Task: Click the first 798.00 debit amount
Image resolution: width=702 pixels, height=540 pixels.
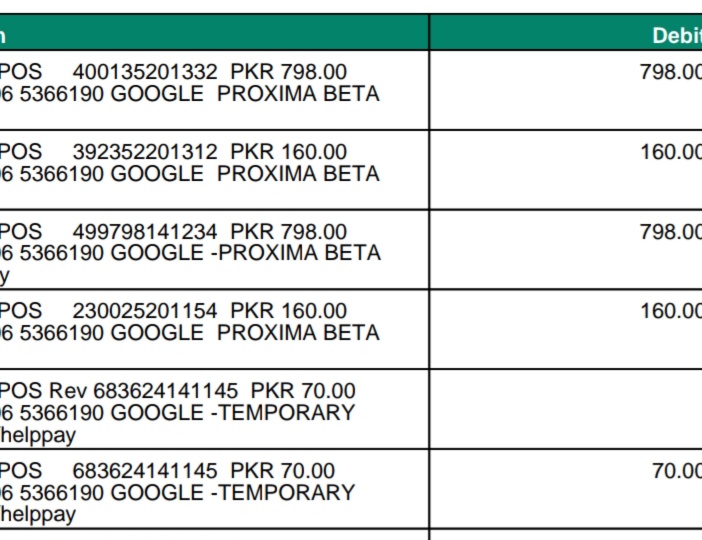Action: tap(671, 72)
